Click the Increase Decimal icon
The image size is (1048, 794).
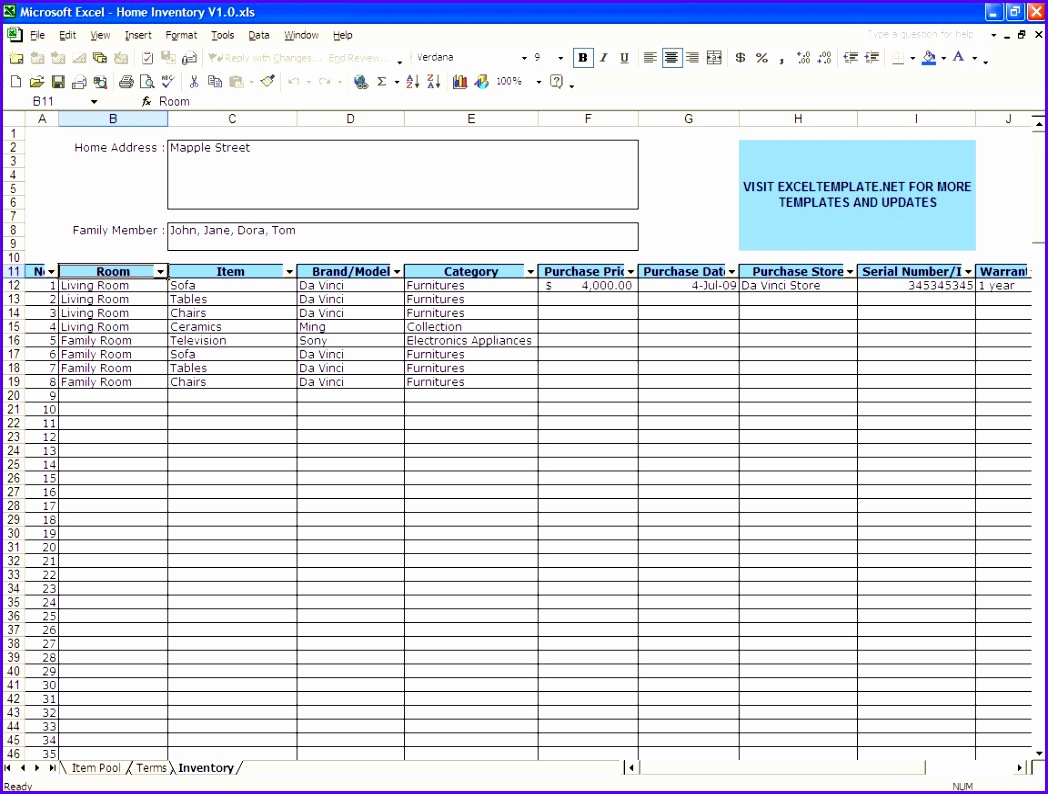point(805,58)
